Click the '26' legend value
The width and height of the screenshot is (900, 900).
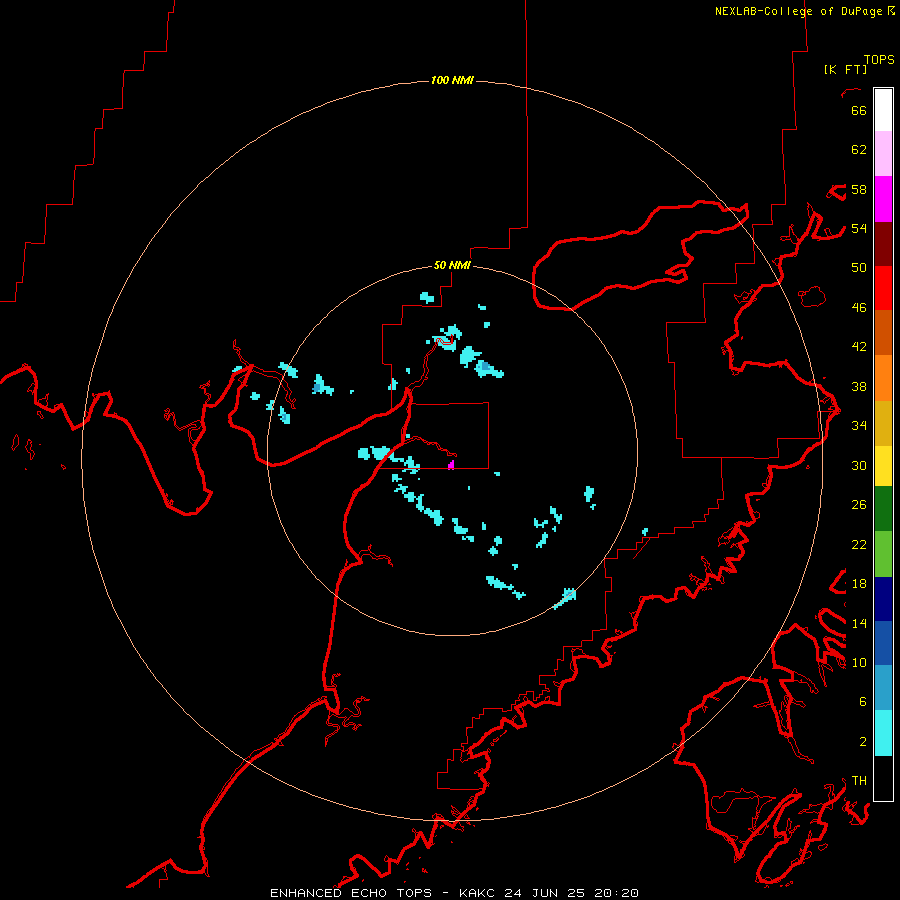coord(859,505)
